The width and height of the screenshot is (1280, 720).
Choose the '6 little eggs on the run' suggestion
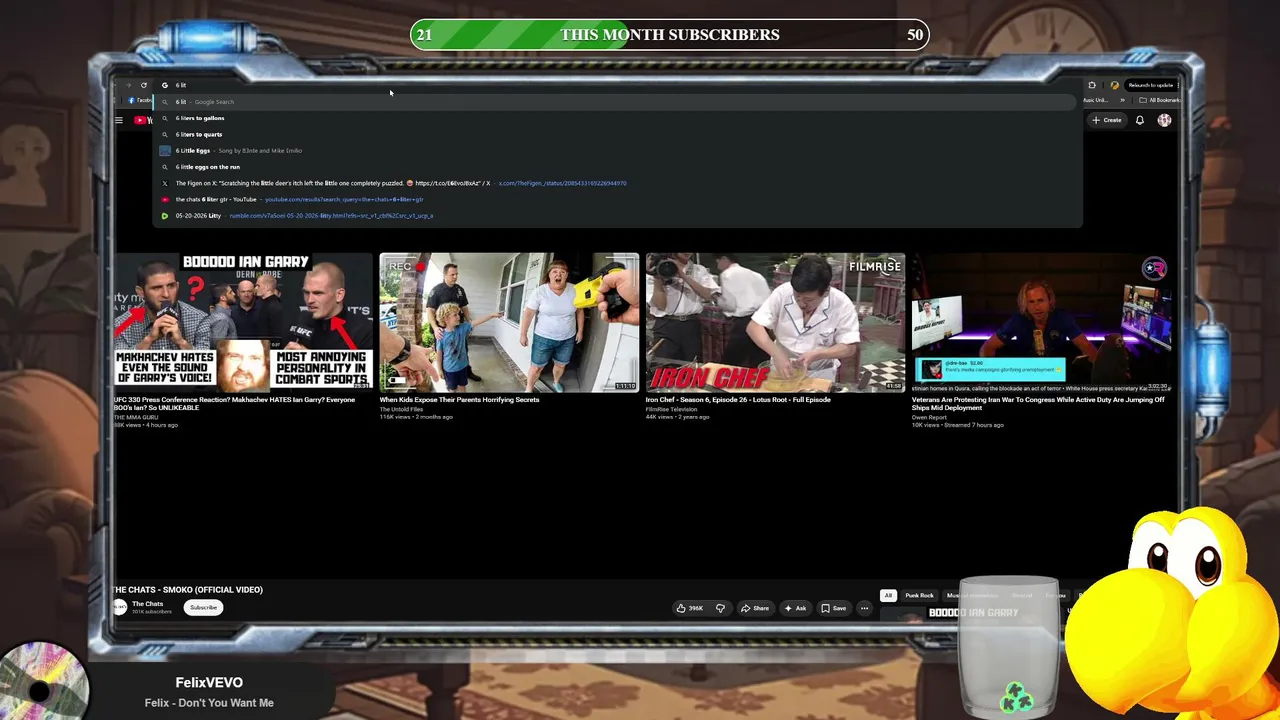pos(618,167)
